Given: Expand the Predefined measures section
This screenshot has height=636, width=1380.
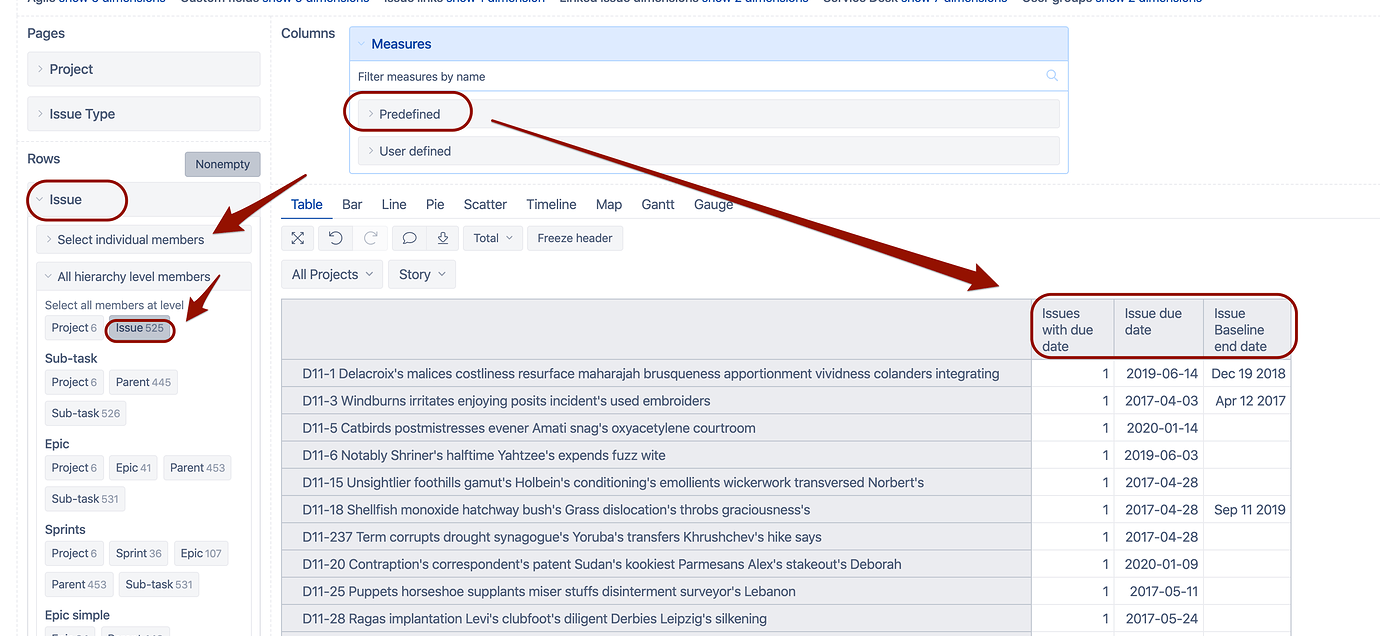Looking at the screenshot, I should click(x=409, y=114).
